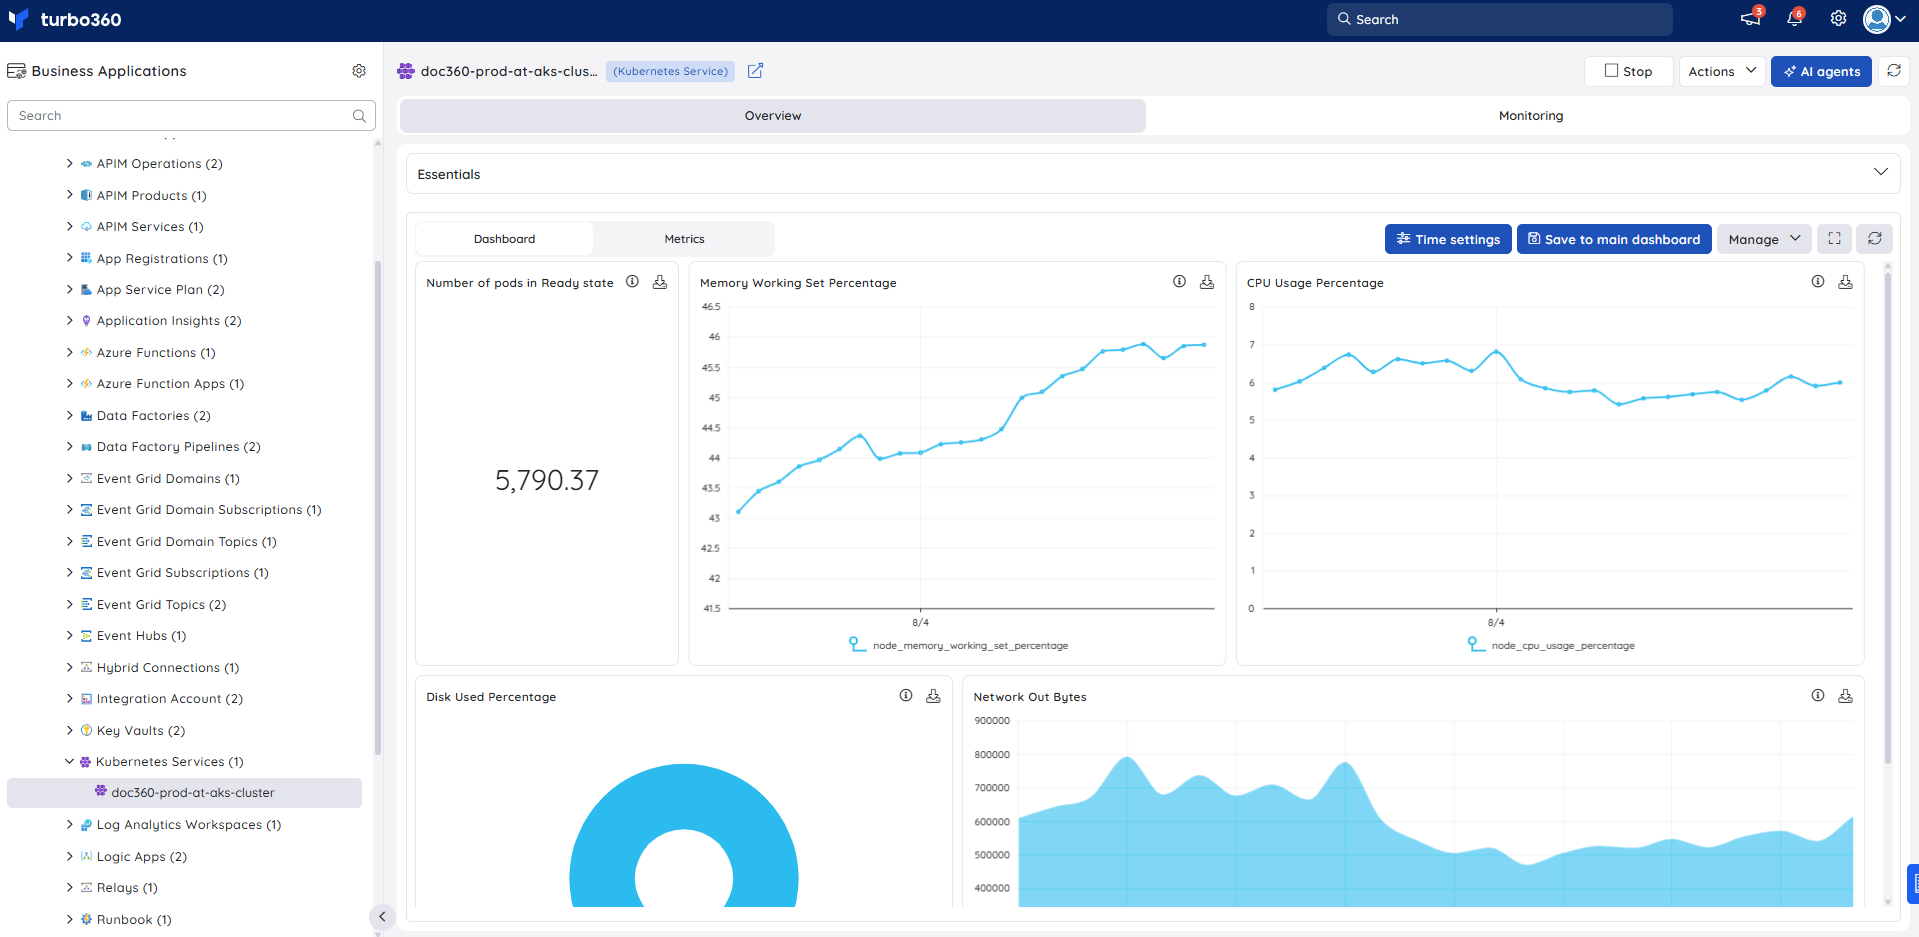Collapse Kubernetes Services (1) node

click(x=70, y=761)
